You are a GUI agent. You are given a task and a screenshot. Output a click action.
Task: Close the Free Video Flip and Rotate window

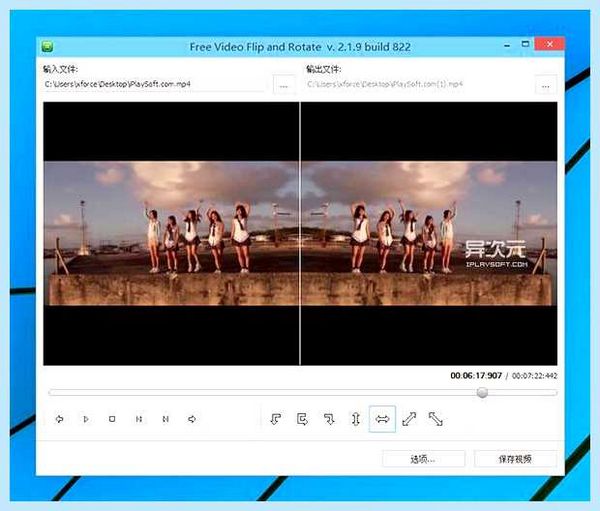pos(549,44)
